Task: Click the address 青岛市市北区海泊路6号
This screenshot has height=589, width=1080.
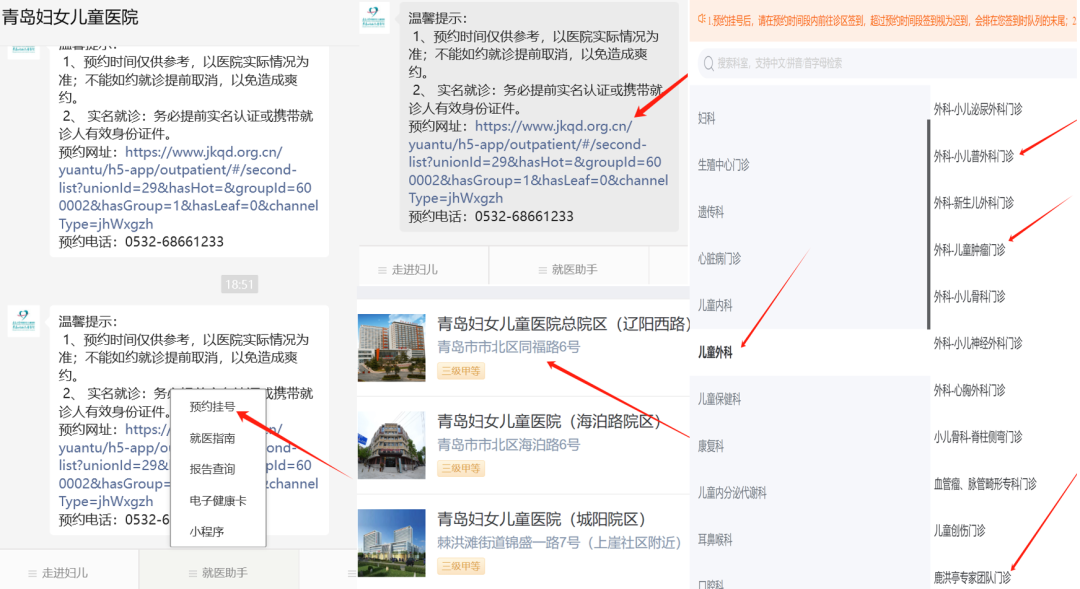Action: coord(508,445)
